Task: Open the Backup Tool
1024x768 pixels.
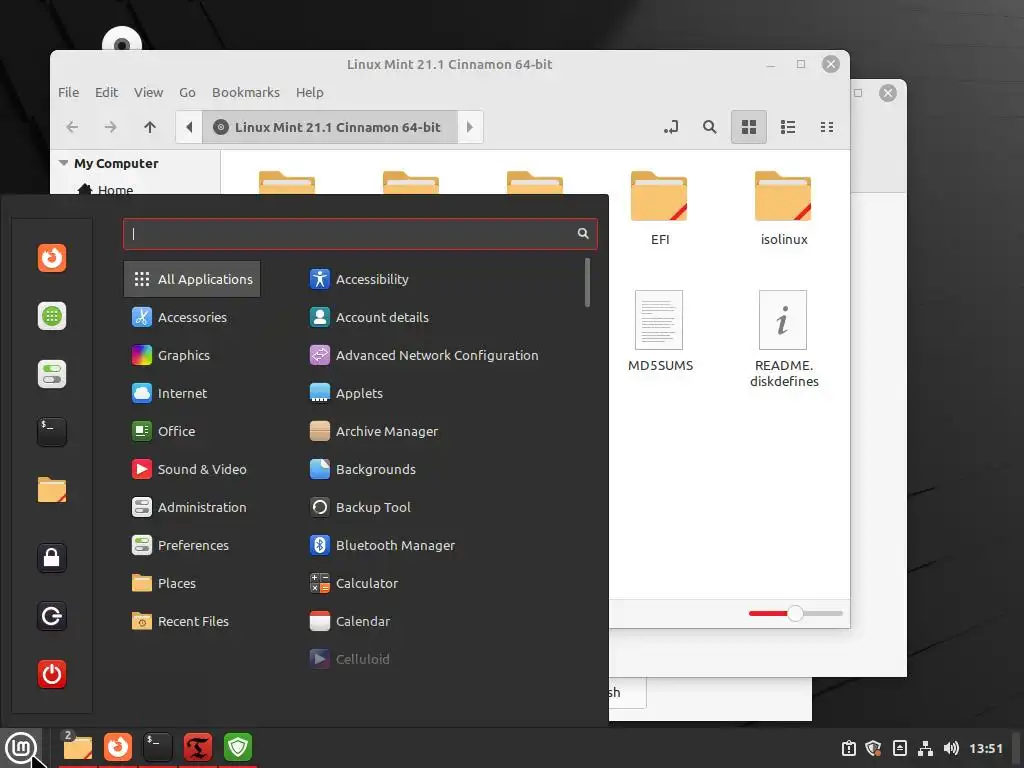Action: click(360, 507)
